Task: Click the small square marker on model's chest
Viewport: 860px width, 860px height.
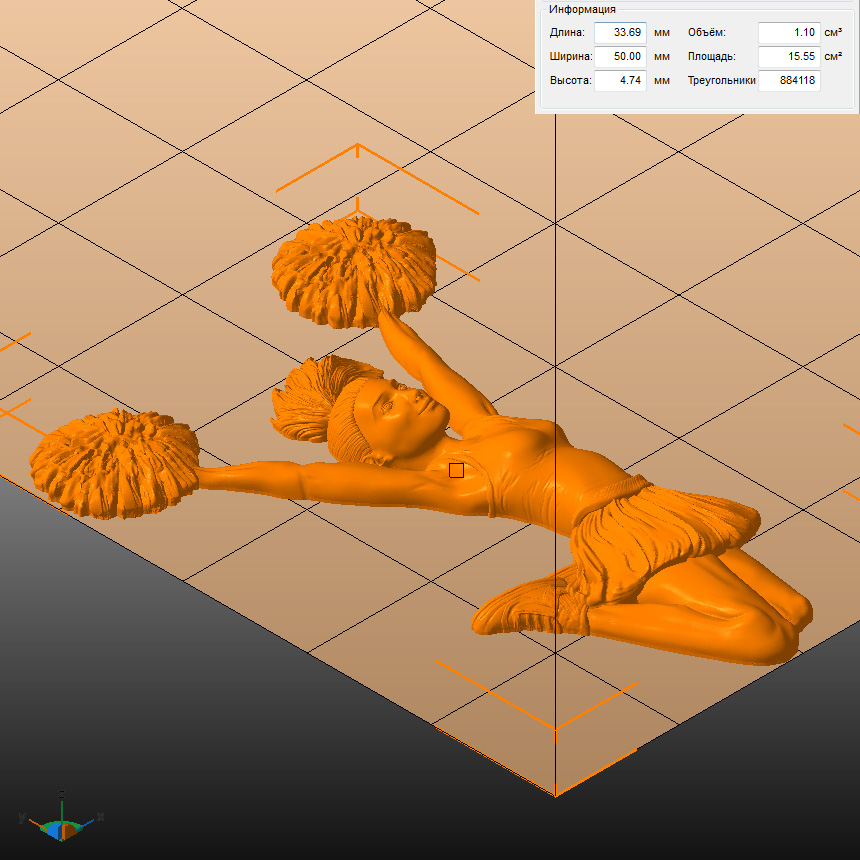Action: point(456,470)
